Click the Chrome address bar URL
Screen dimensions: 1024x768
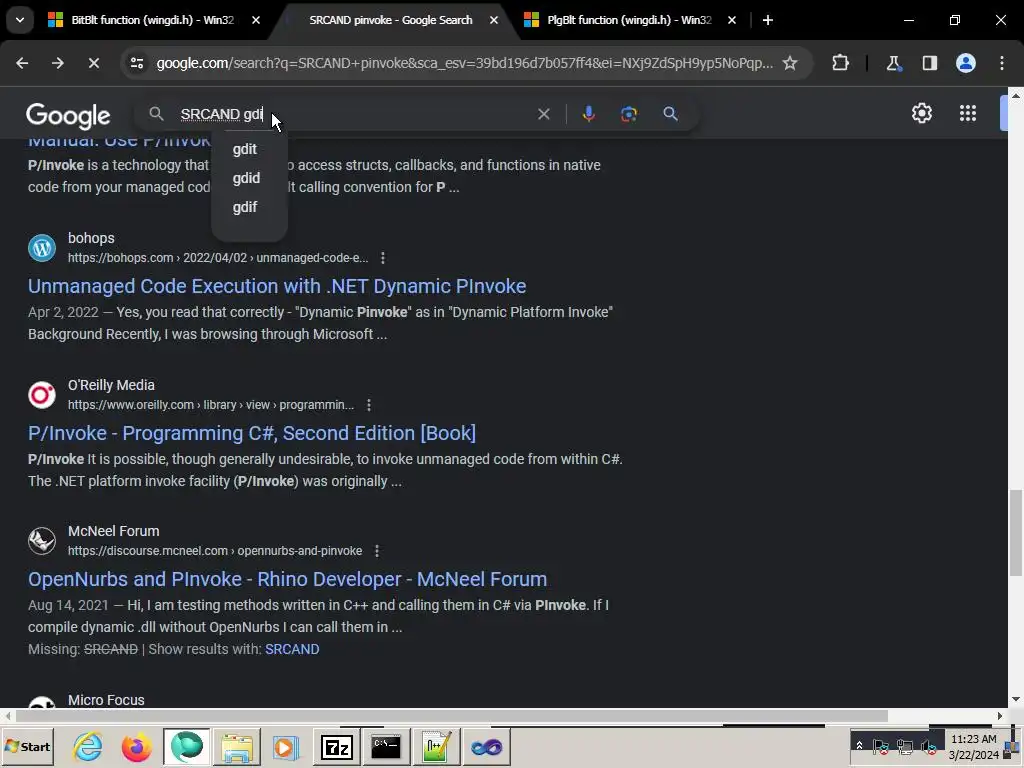coord(464,63)
